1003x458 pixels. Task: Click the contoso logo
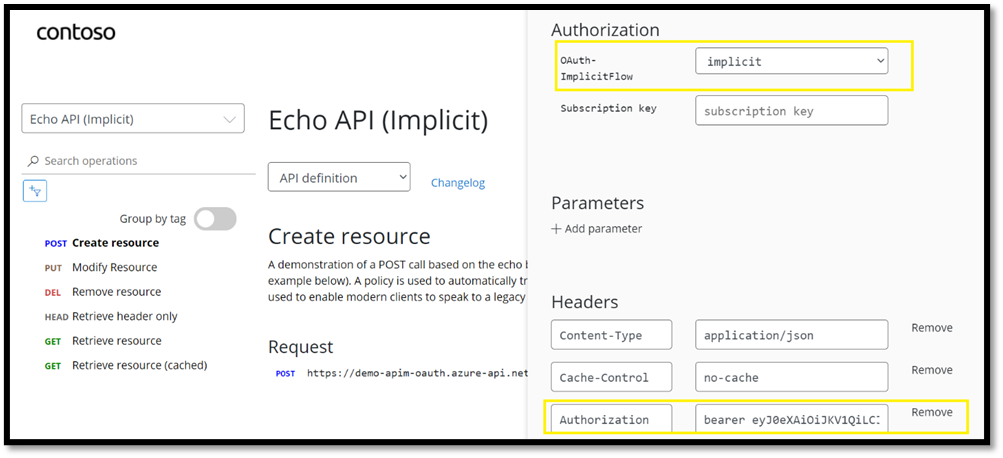[x=76, y=32]
